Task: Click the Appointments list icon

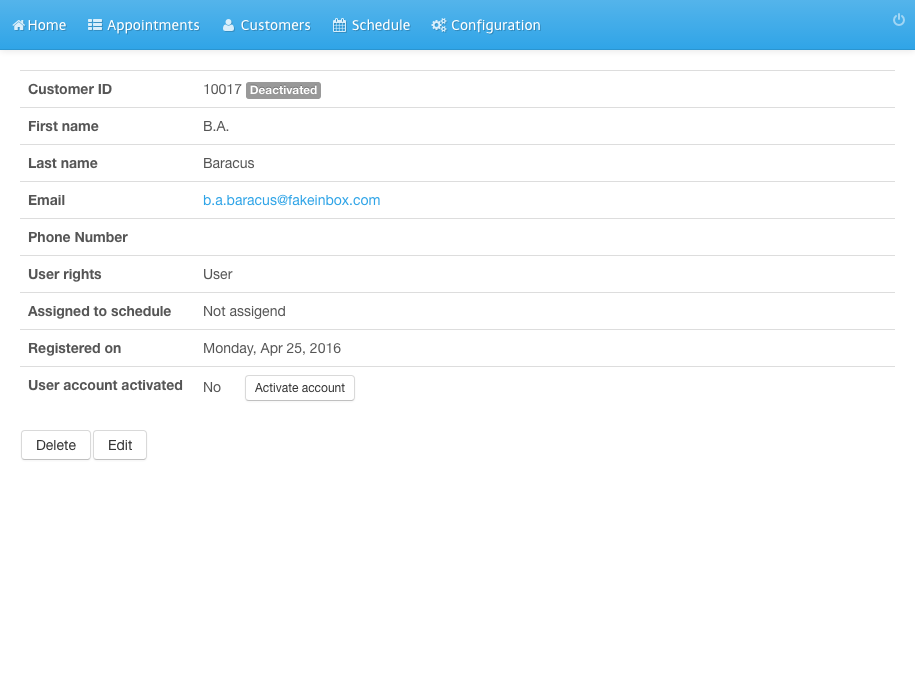Action: pos(95,24)
